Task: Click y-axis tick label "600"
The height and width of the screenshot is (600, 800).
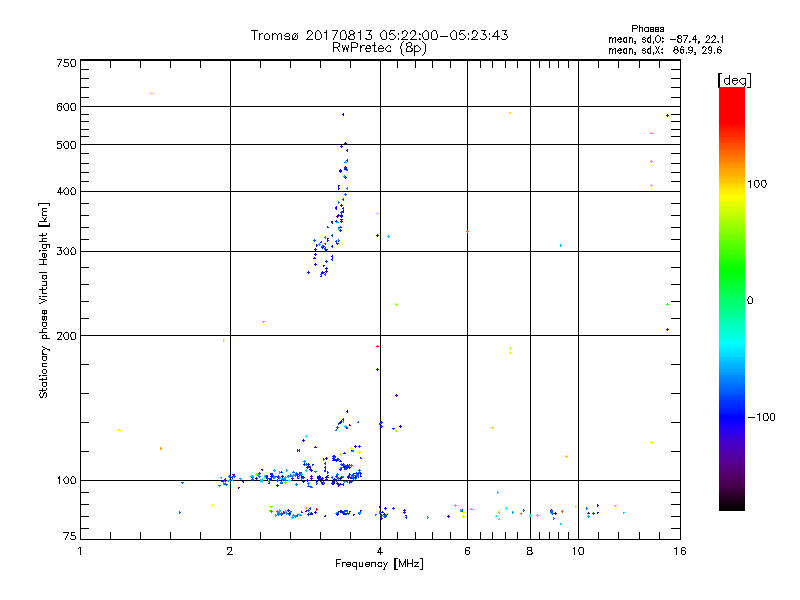Action: pyautogui.click(x=66, y=107)
